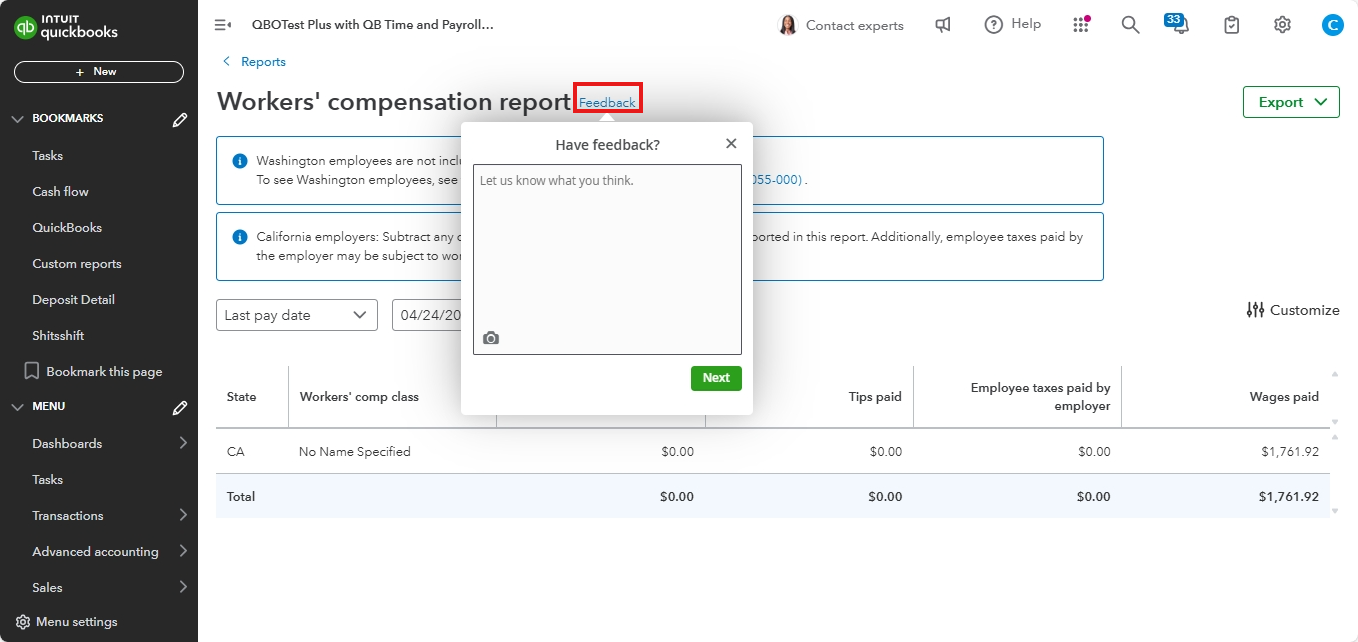
Task: Collapse the BOOKMARKS section
Action: tap(17, 119)
